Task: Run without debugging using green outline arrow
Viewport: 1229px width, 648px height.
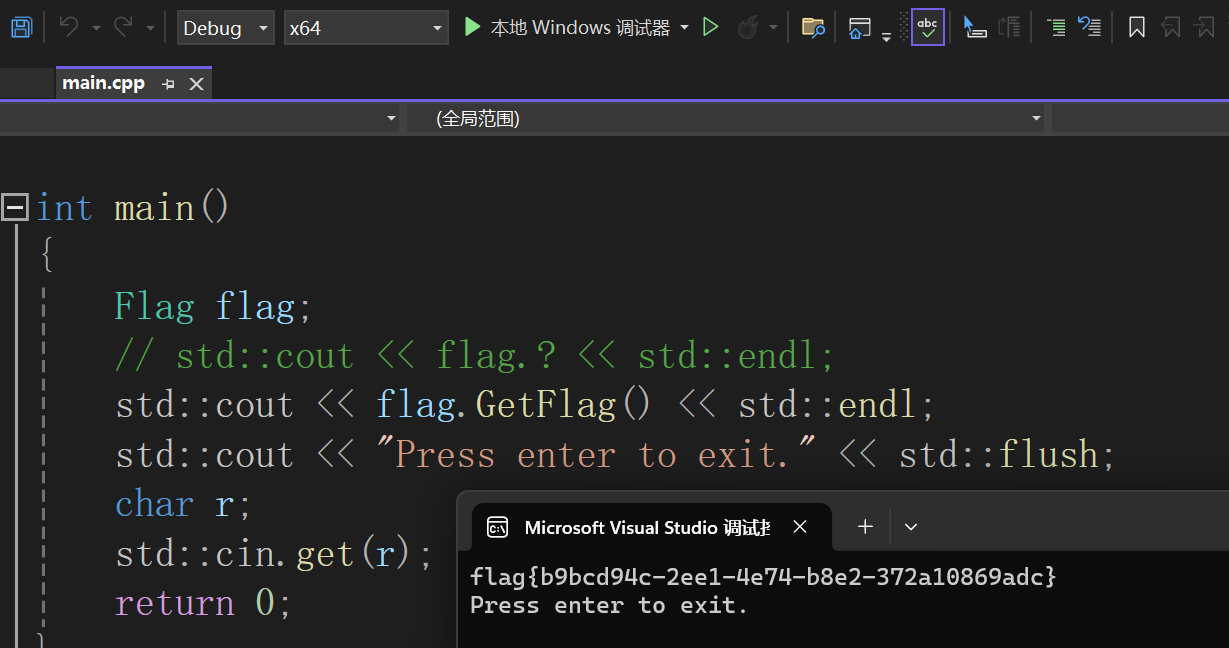Action: (x=711, y=27)
